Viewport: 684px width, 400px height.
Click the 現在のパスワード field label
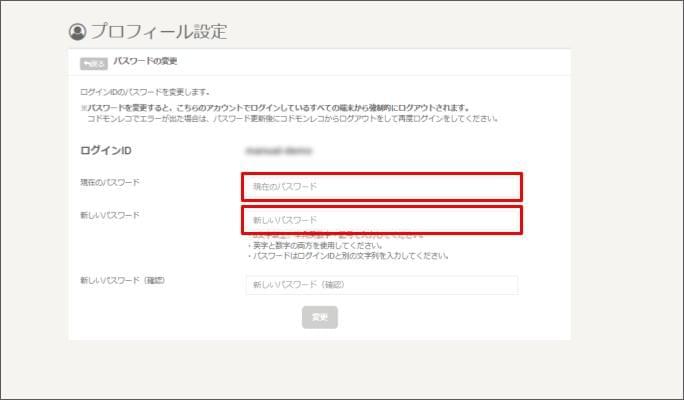click(x=110, y=182)
